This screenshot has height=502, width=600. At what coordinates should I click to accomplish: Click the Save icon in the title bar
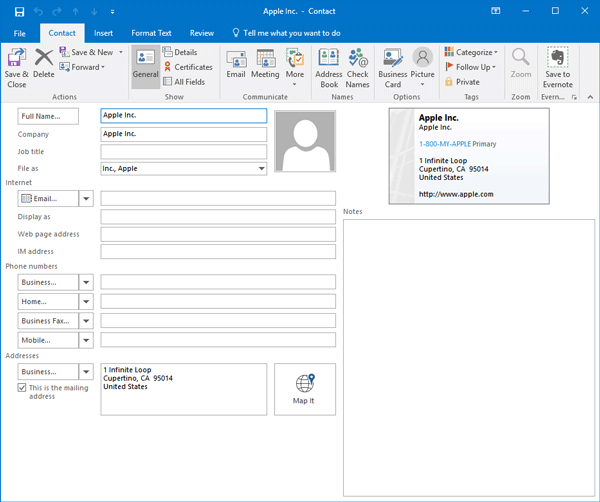[19, 11]
